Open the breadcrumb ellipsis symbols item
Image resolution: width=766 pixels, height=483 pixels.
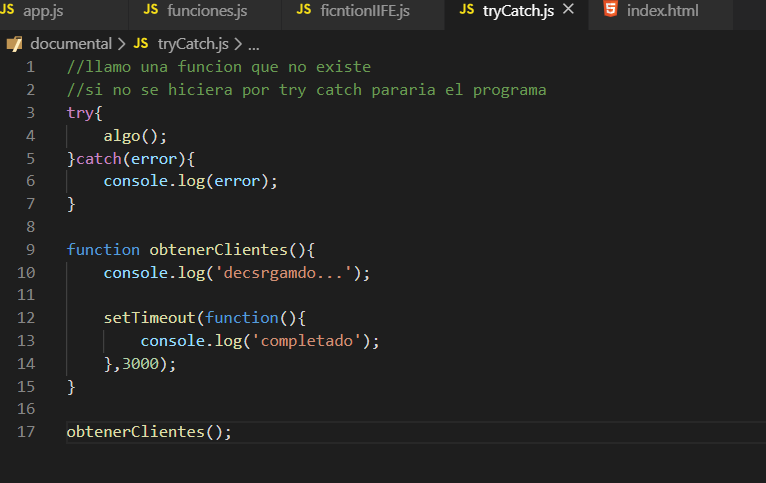(x=254, y=47)
